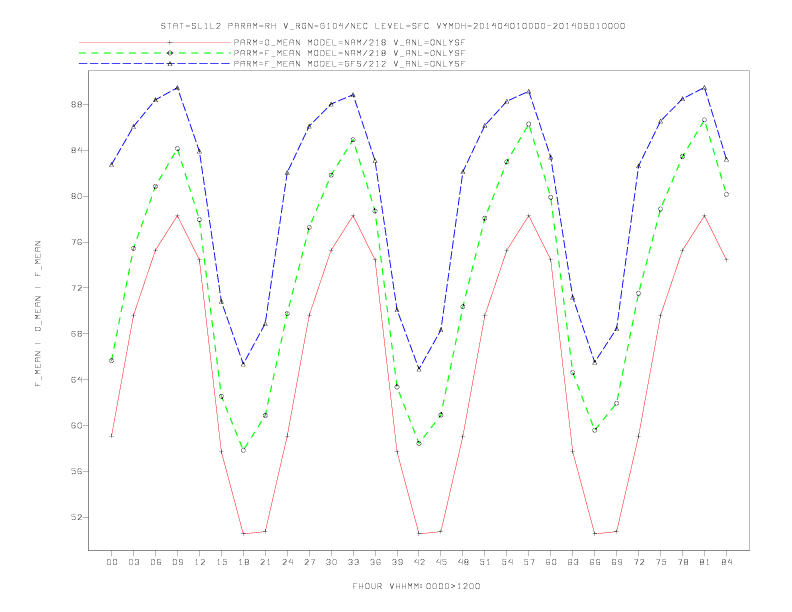Click the x-axis tick label 45
Screen dimensions: 792x612
pos(441,562)
